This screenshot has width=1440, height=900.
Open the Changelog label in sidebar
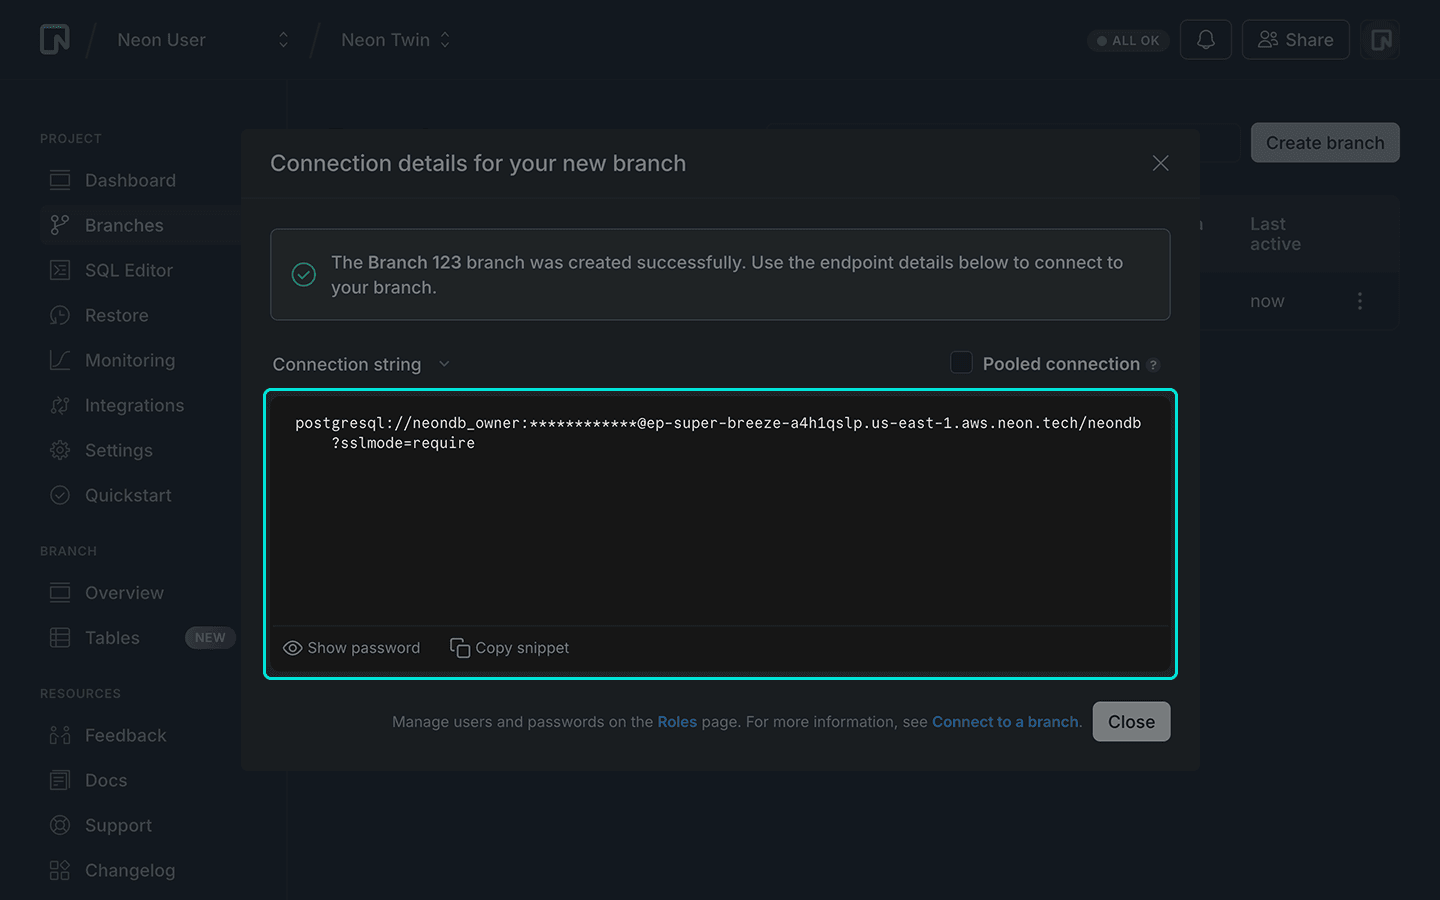(130, 870)
